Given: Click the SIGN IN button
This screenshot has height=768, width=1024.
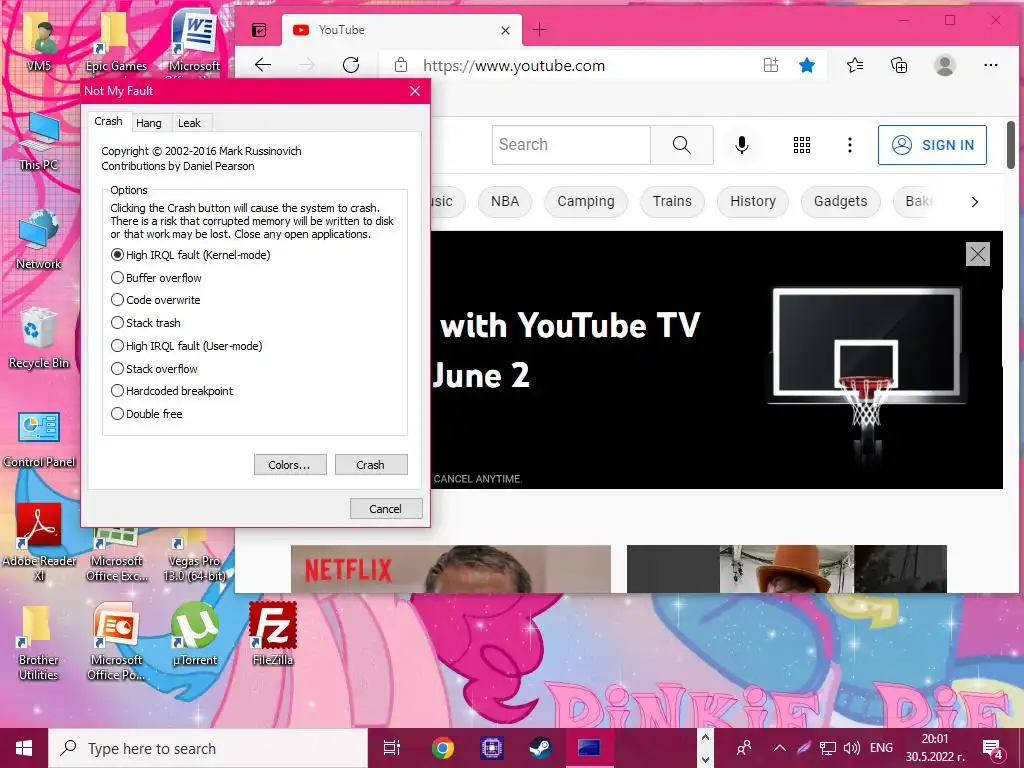Looking at the screenshot, I should [932, 145].
